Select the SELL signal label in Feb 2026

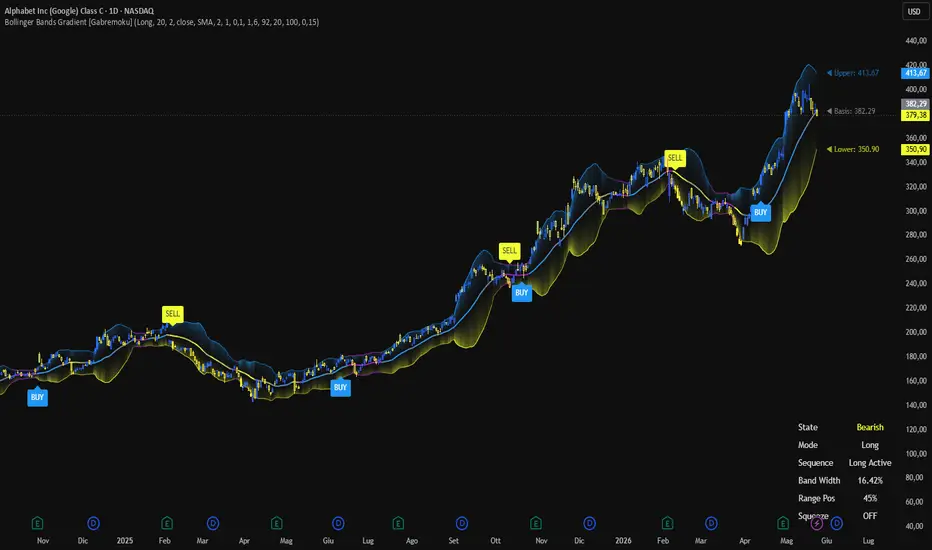[675, 159]
